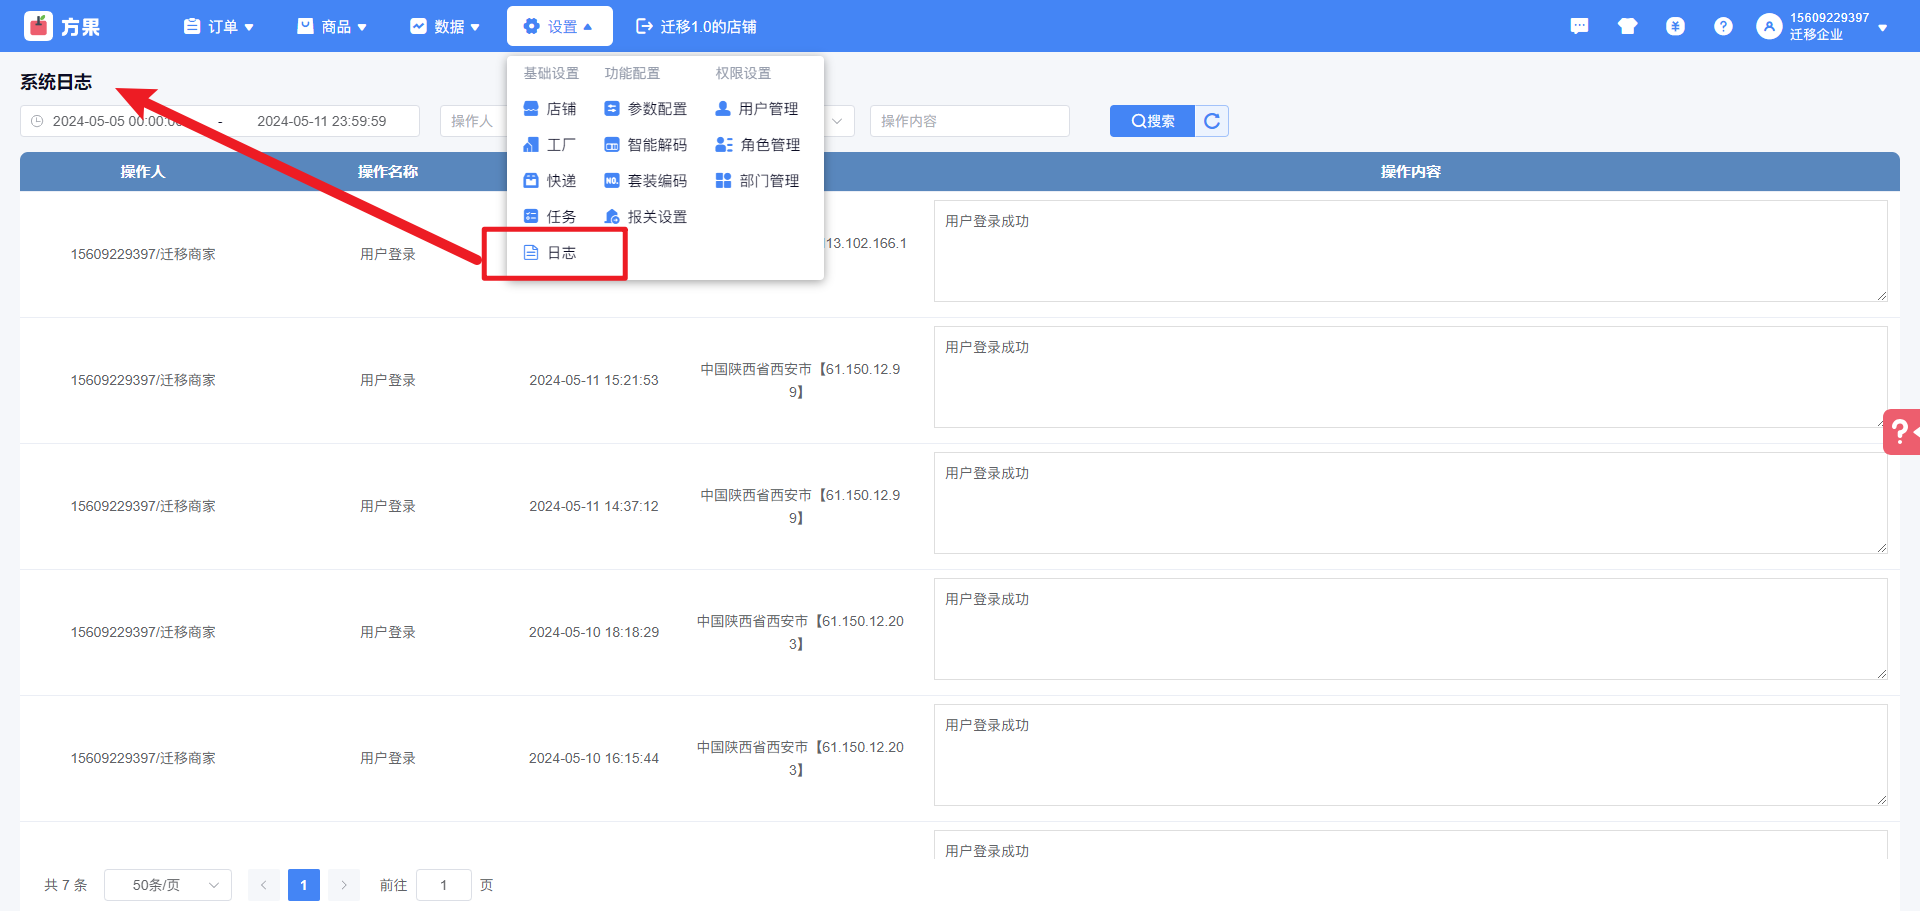The image size is (1920, 911).
Task: Open the T-shirt theme icon
Action: click(1627, 27)
